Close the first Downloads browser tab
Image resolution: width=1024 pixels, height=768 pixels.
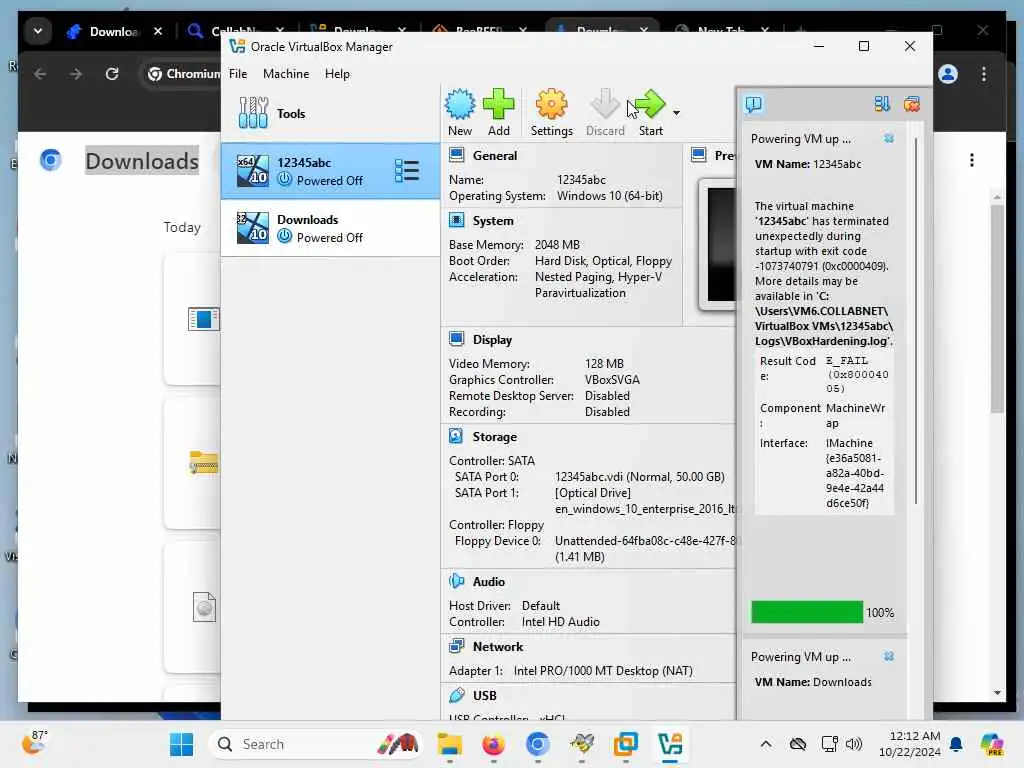pos(157,31)
